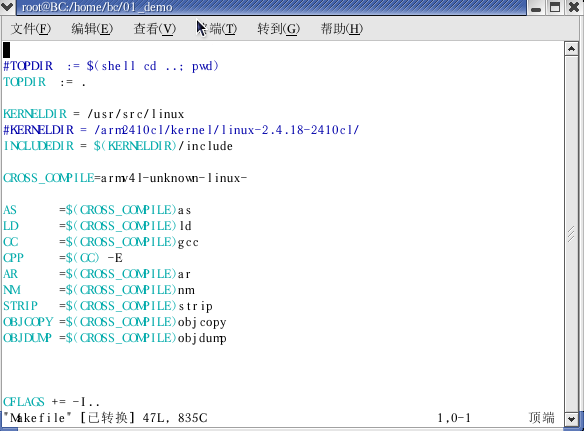This screenshot has height=431, width=584.
Task: Click the scrollbar down arrow
Action: (x=571, y=419)
